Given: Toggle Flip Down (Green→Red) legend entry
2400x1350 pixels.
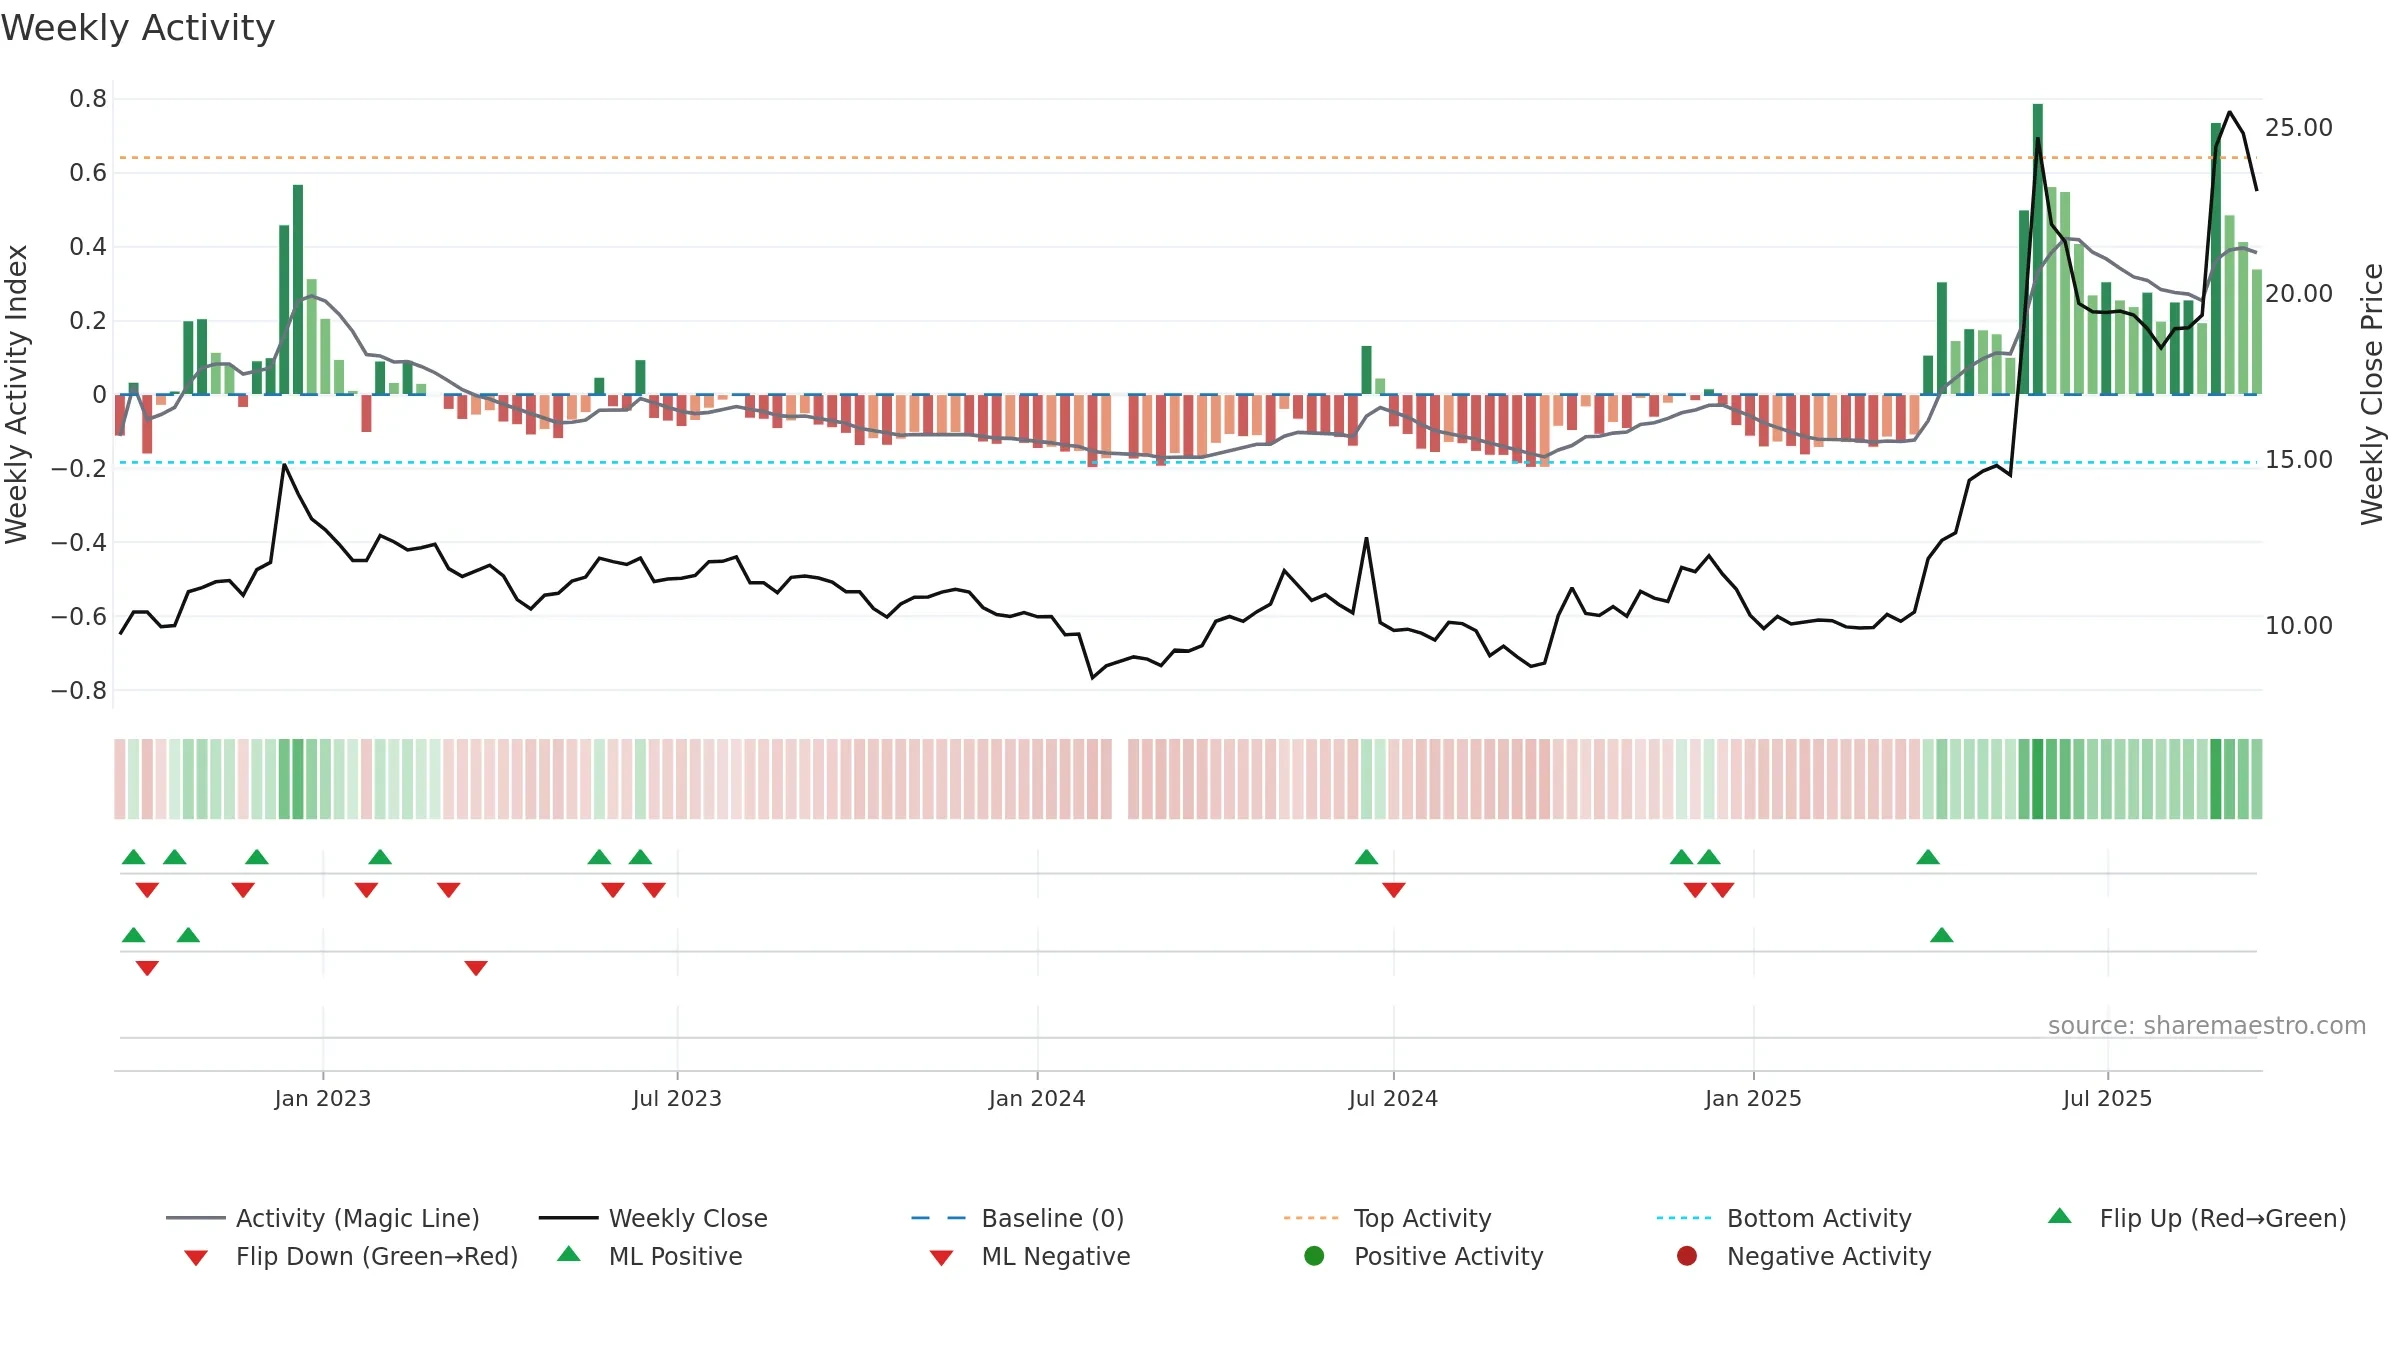Looking at the screenshot, I should click(351, 1256).
